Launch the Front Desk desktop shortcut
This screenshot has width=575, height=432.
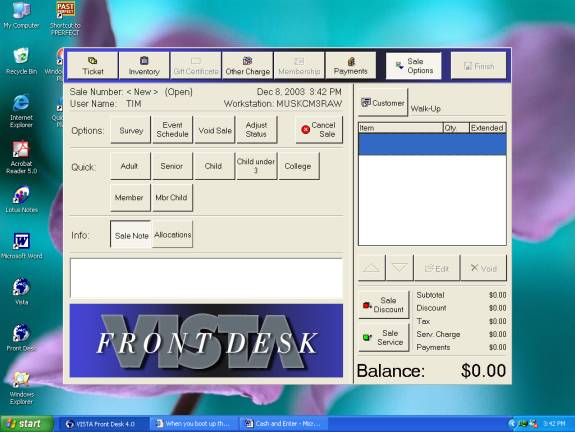(21, 338)
